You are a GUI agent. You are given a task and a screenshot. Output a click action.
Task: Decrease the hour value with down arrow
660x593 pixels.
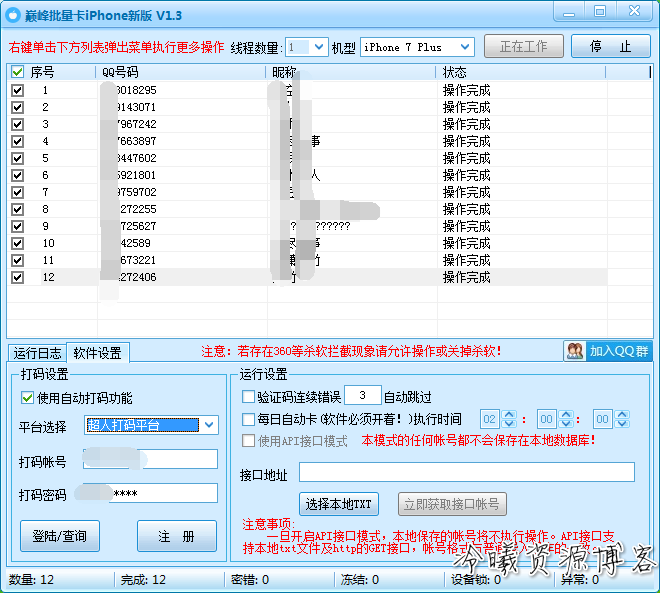click(x=509, y=423)
